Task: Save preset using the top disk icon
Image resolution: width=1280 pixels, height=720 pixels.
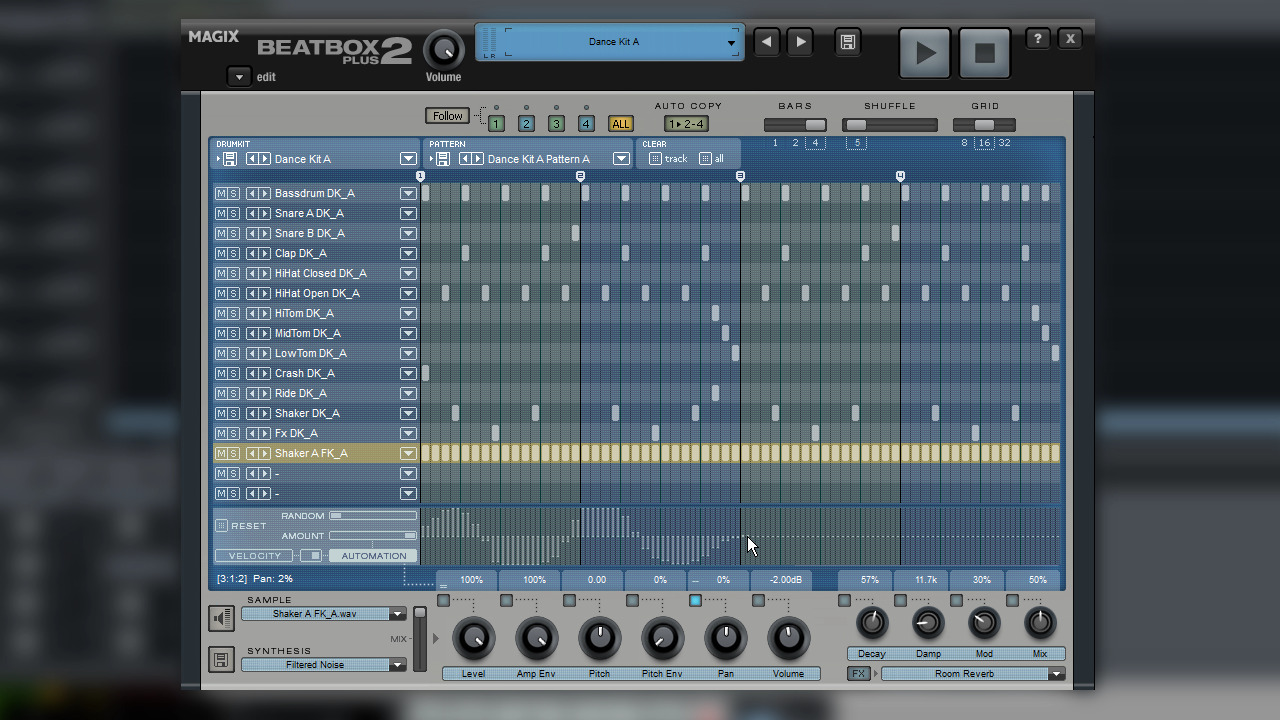Action: point(847,42)
